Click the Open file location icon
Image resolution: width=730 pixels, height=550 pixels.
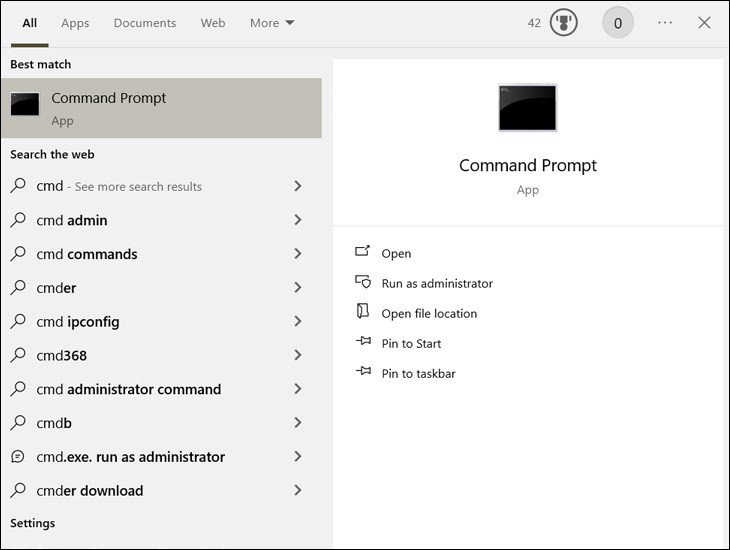pyautogui.click(x=363, y=313)
